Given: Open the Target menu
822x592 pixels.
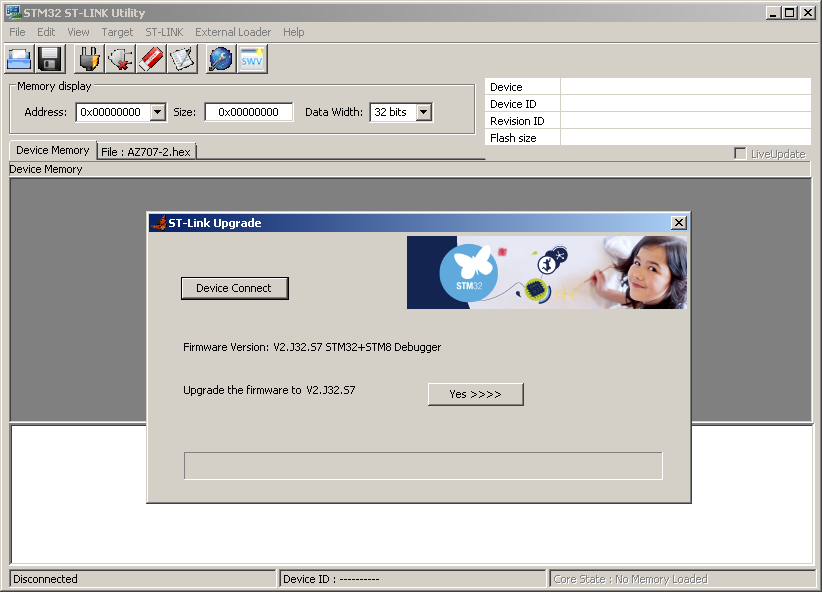Looking at the screenshot, I should pos(117,32).
